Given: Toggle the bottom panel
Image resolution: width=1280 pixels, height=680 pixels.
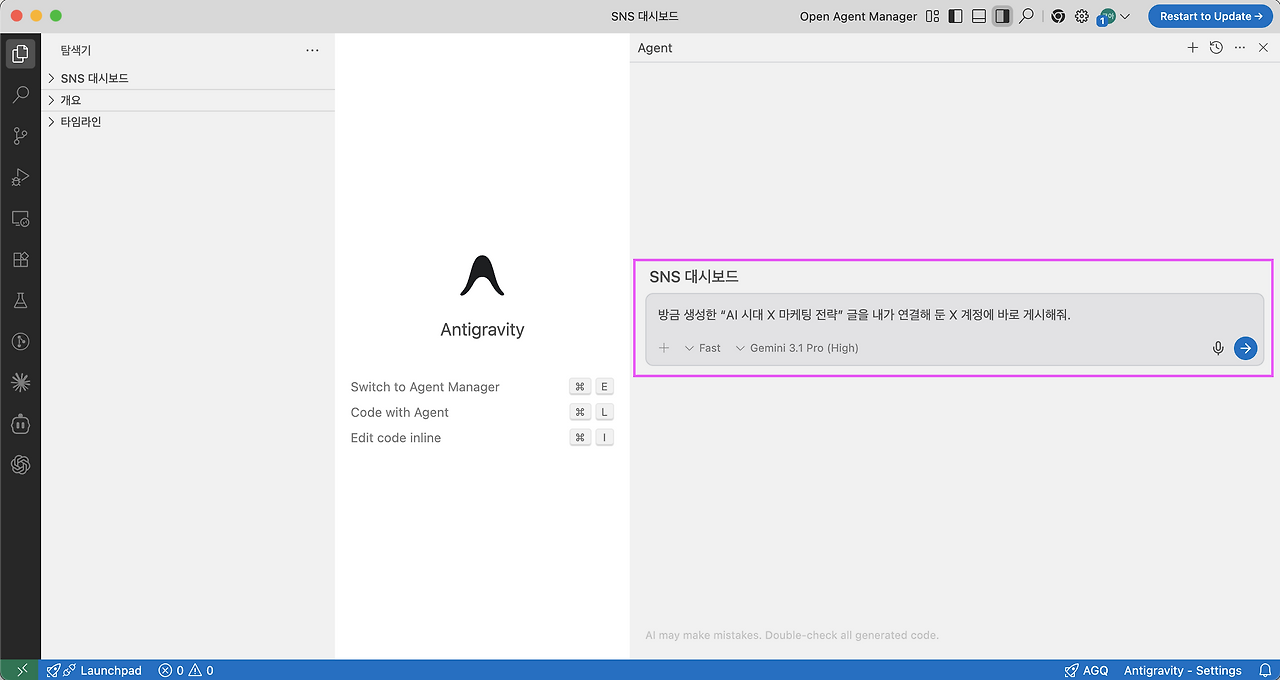Looking at the screenshot, I should (x=979, y=16).
